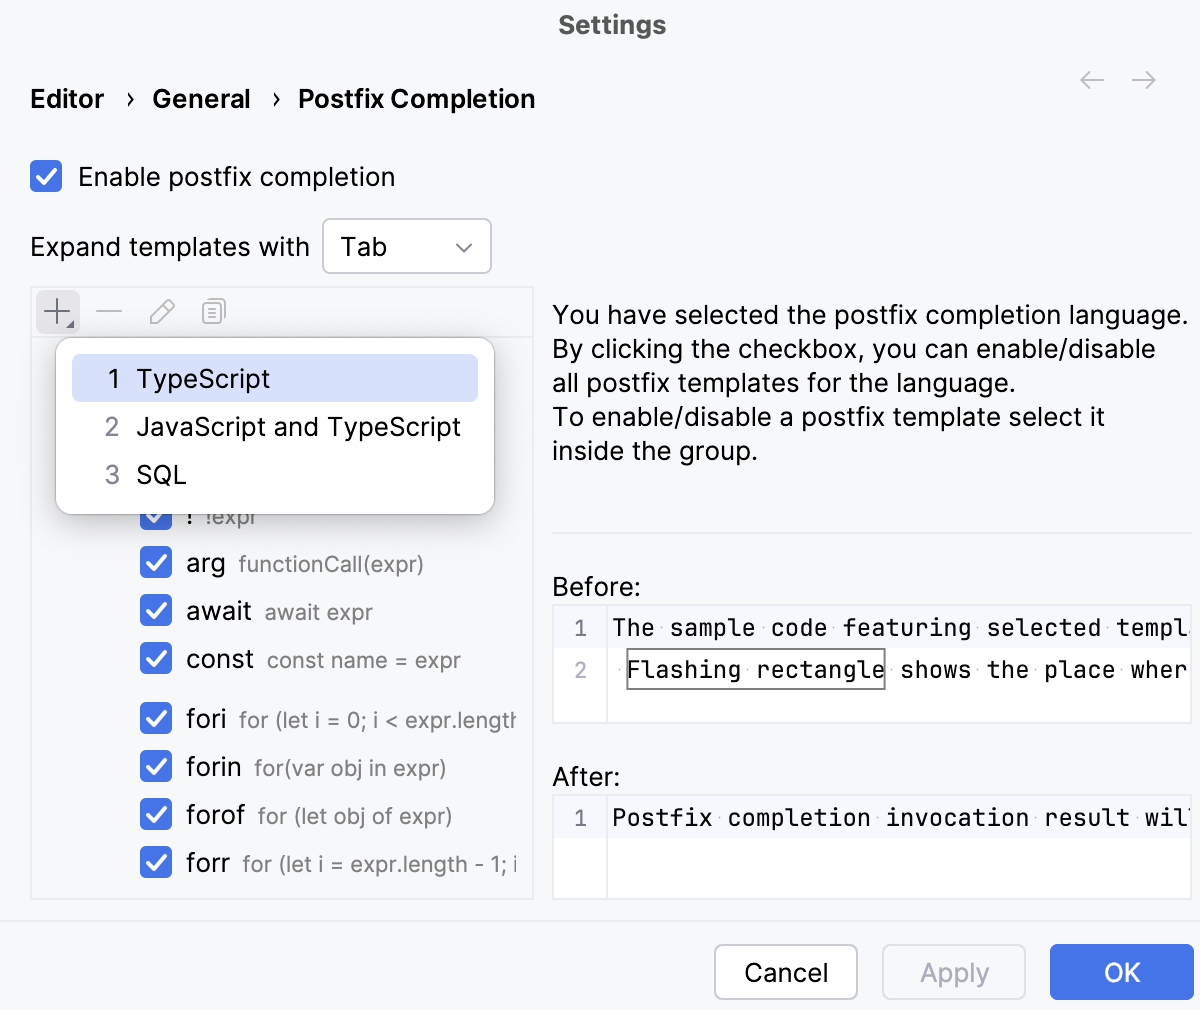Screen dimensions: 1200x1010
Task: Click the Cancel button
Action: pos(786,972)
